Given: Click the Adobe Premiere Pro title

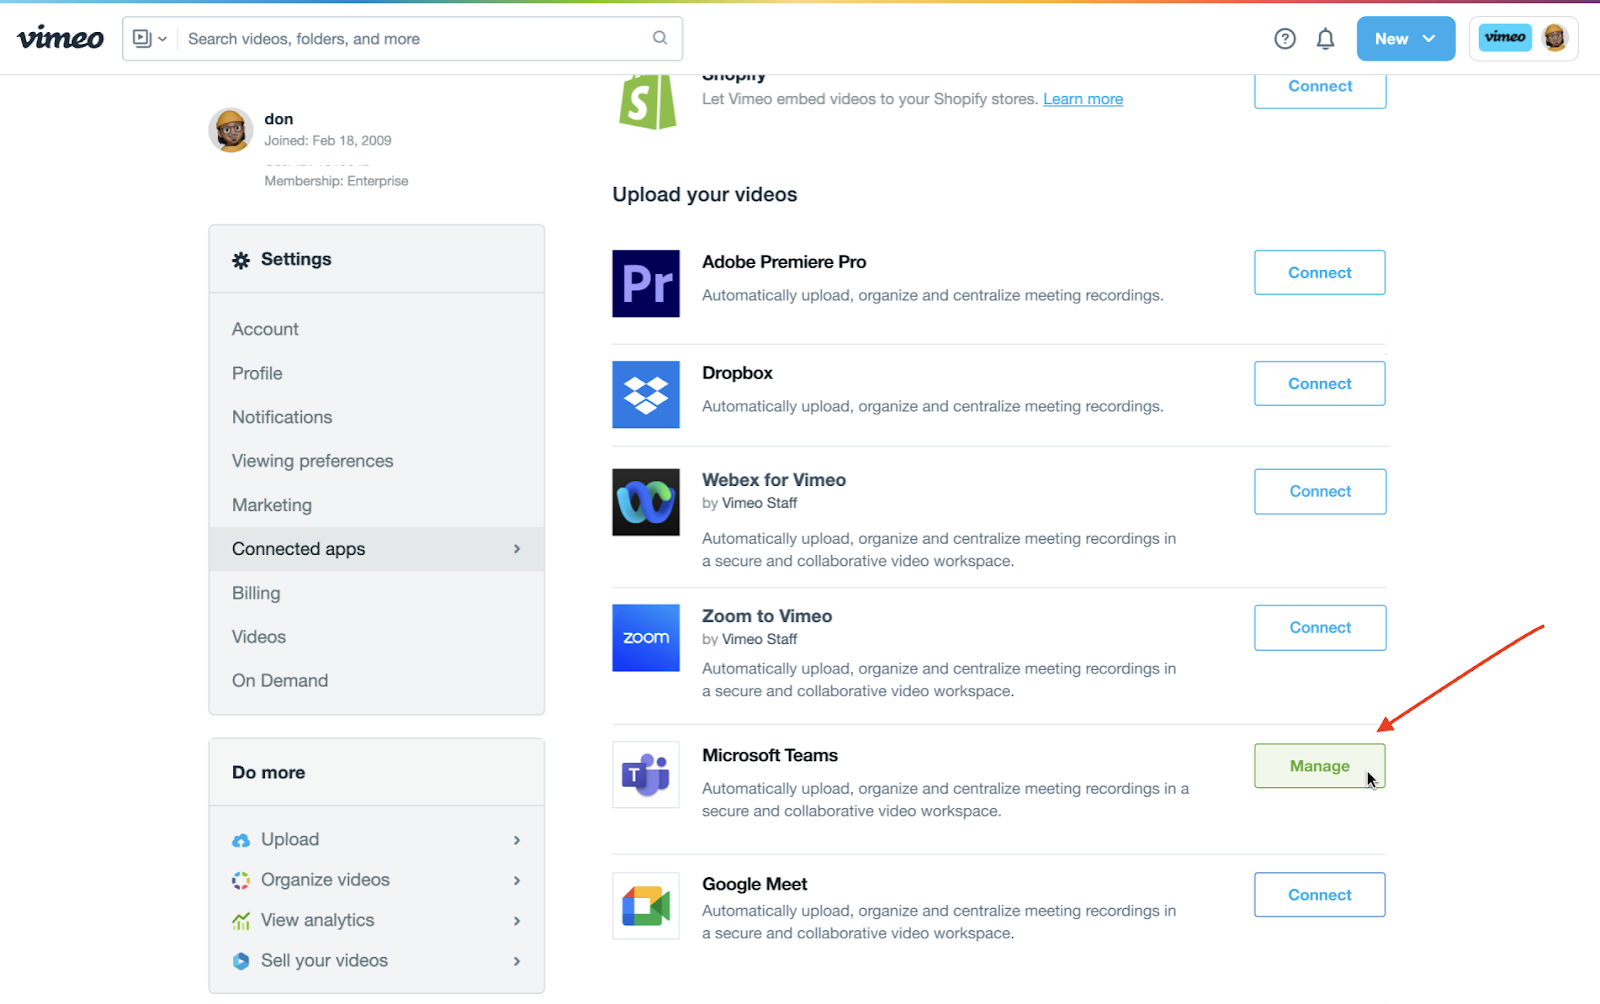Looking at the screenshot, I should [784, 262].
